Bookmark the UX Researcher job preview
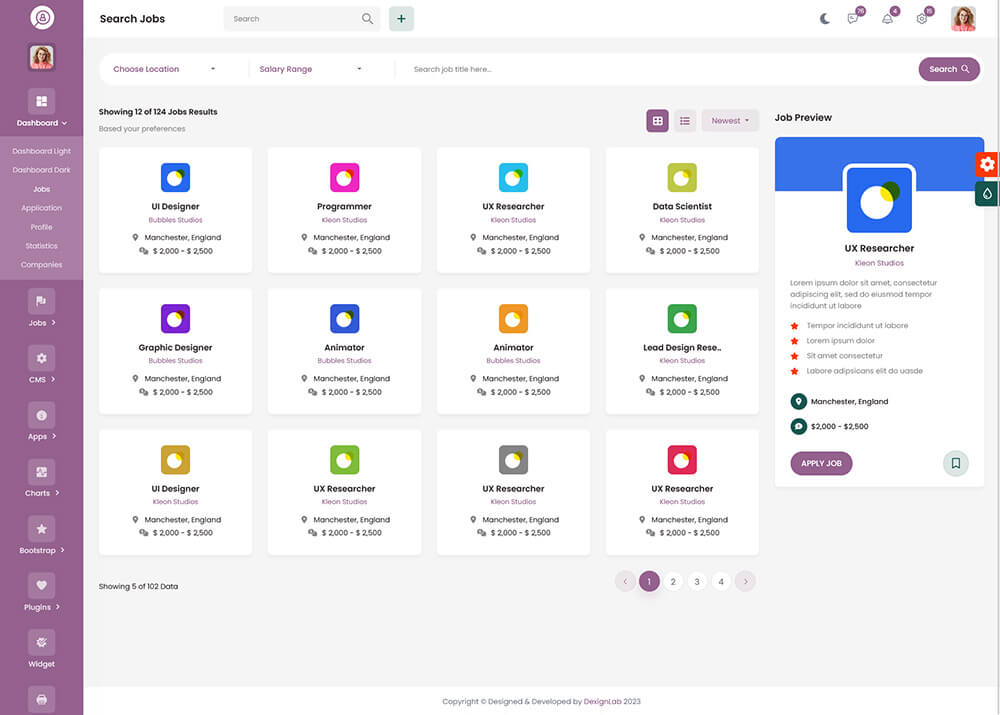1000x715 pixels. [956, 463]
